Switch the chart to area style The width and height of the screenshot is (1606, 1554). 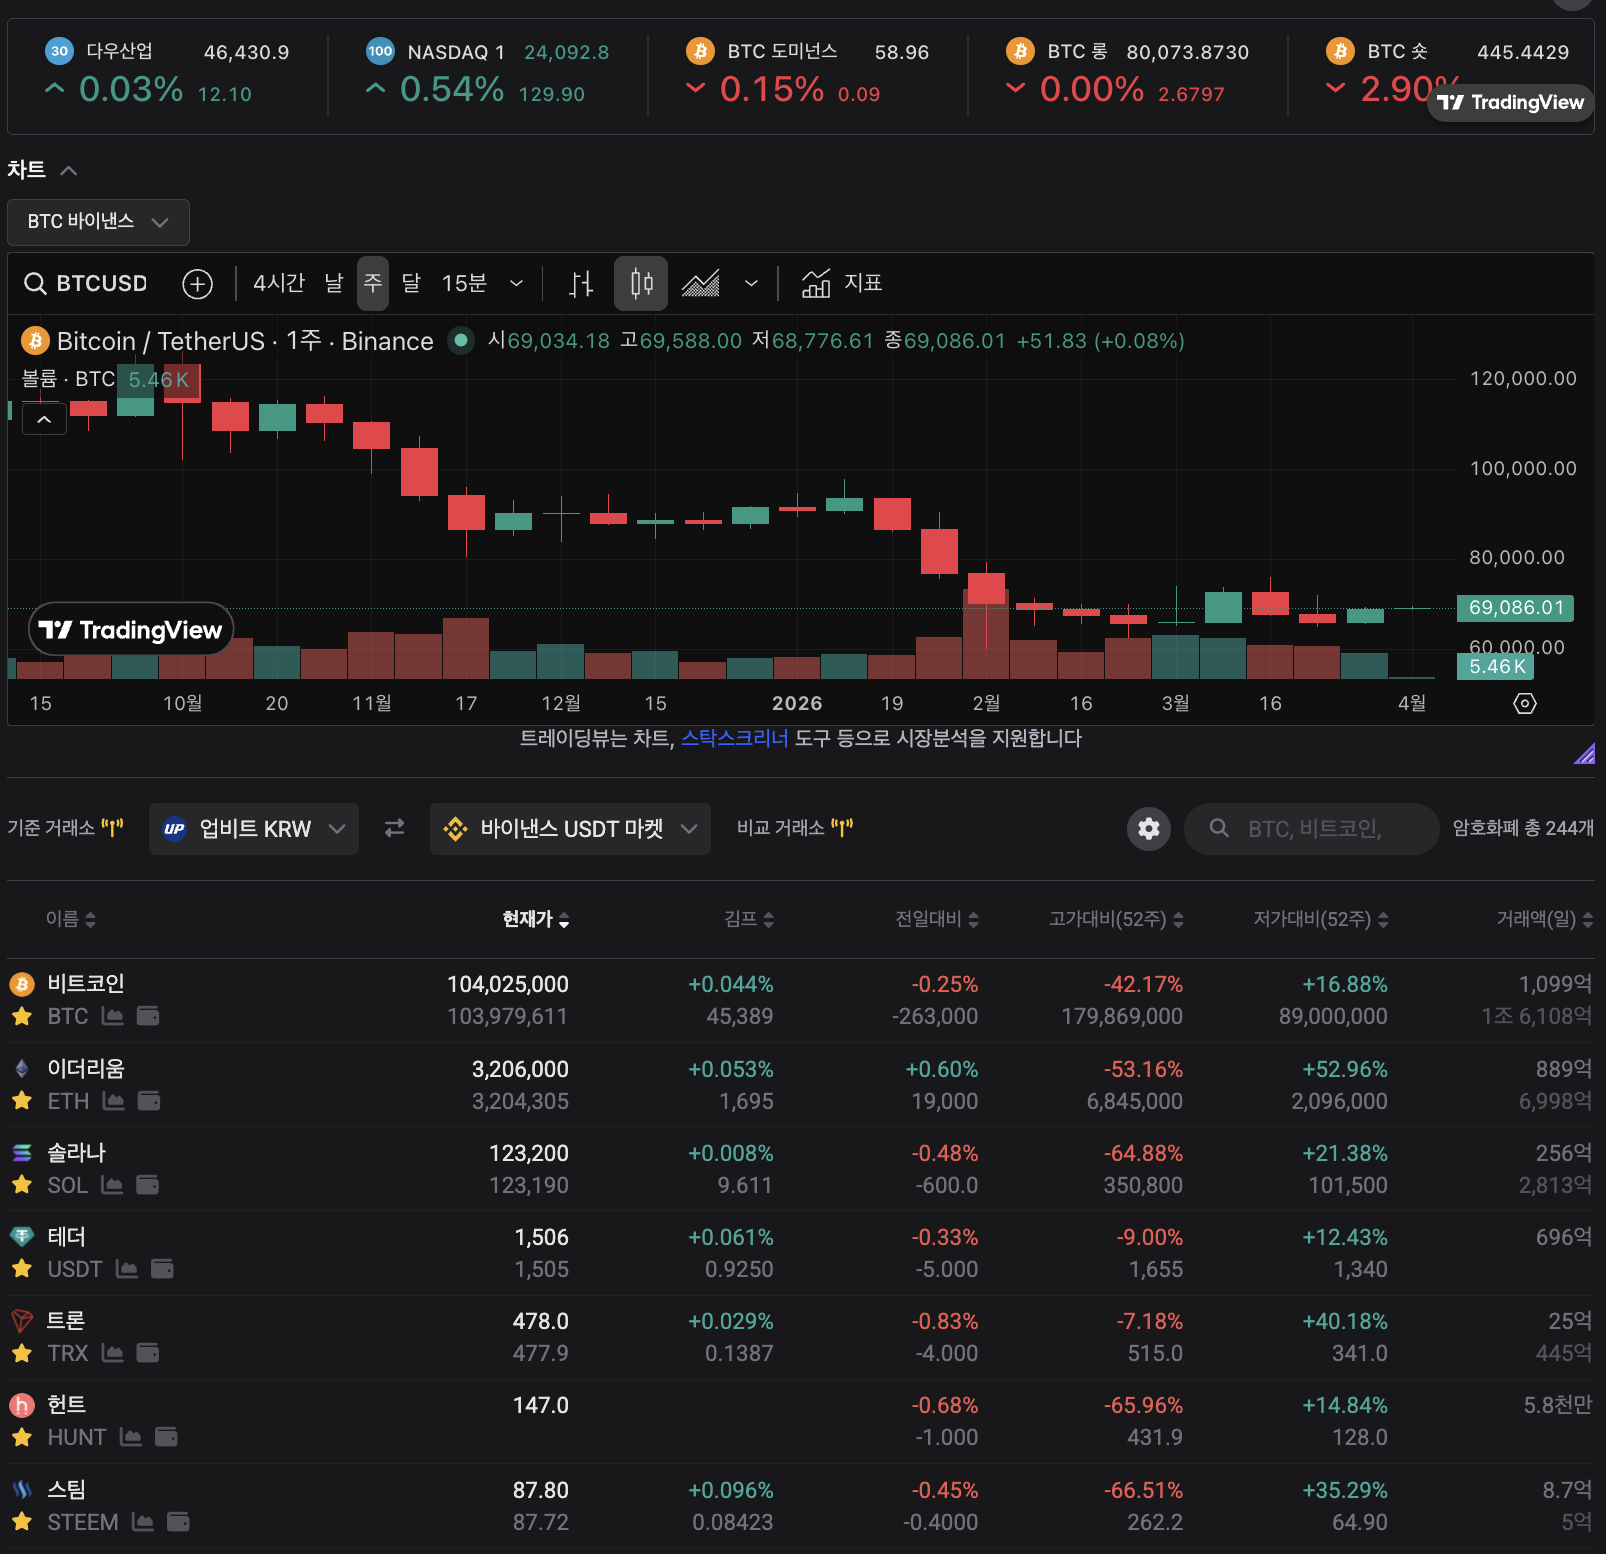[701, 284]
